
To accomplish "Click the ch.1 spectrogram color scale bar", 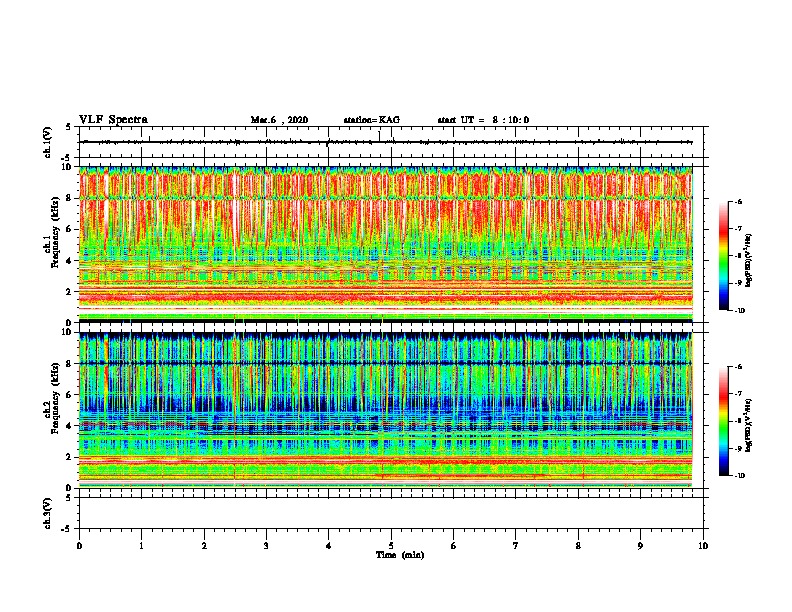I will click(724, 256).
